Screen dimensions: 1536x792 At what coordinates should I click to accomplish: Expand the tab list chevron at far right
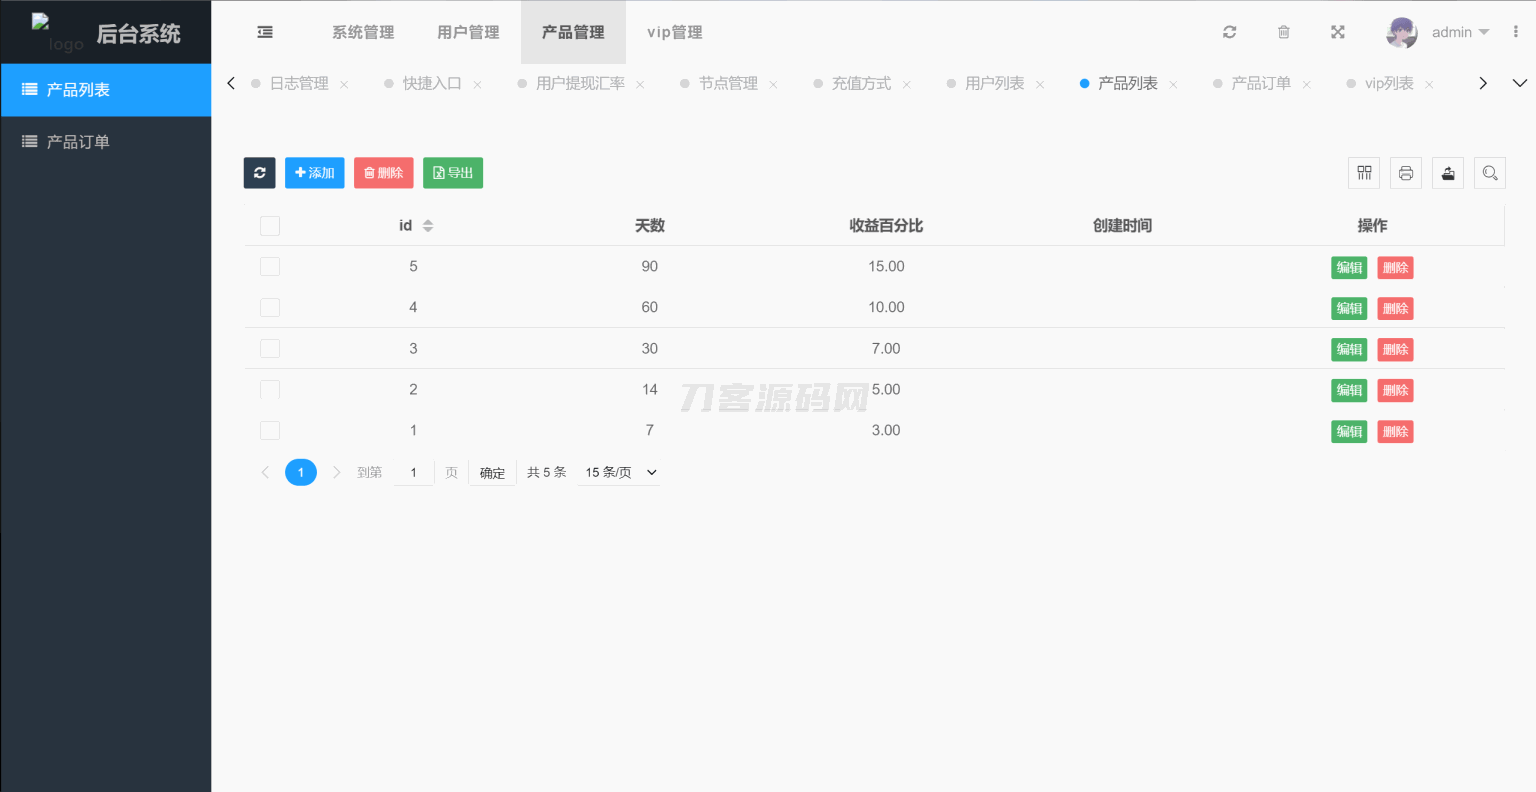(1519, 83)
